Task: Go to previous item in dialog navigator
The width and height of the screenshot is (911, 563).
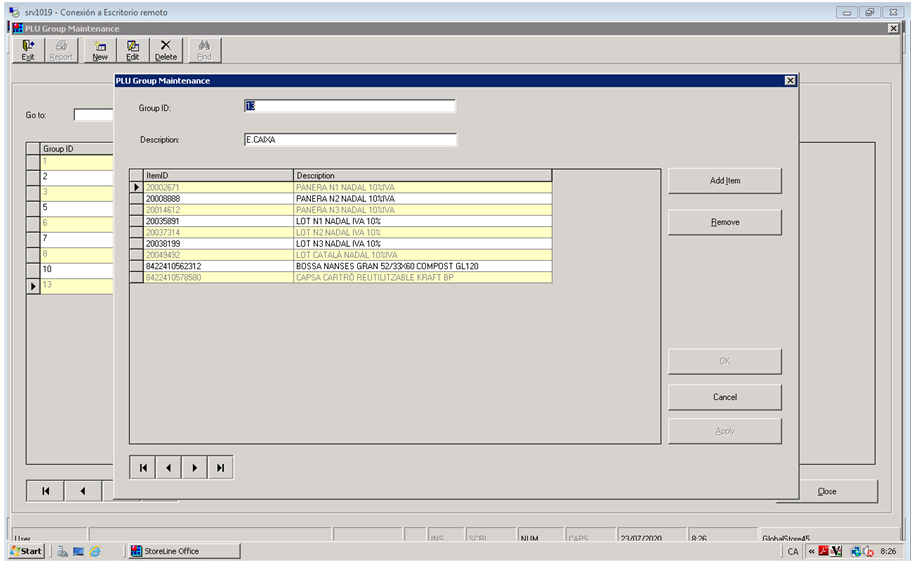Action: pyautogui.click(x=169, y=467)
